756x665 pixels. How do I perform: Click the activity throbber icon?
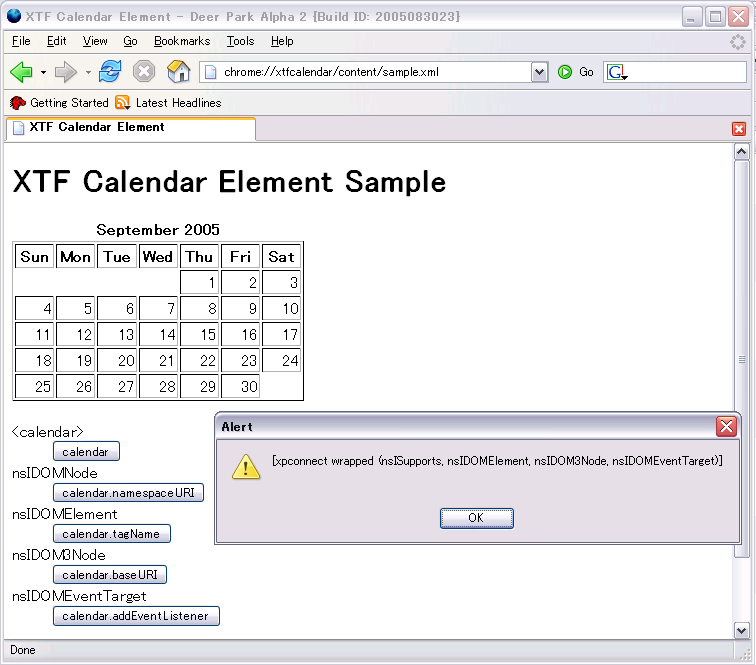[738, 42]
